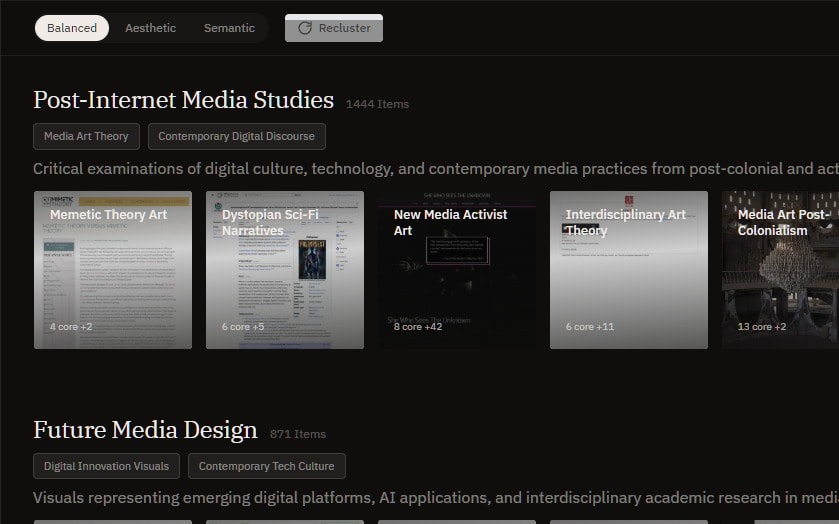The width and height of the screenshot is (839, 524).
Task: Click the Recluster button
Action: point(334,28)
